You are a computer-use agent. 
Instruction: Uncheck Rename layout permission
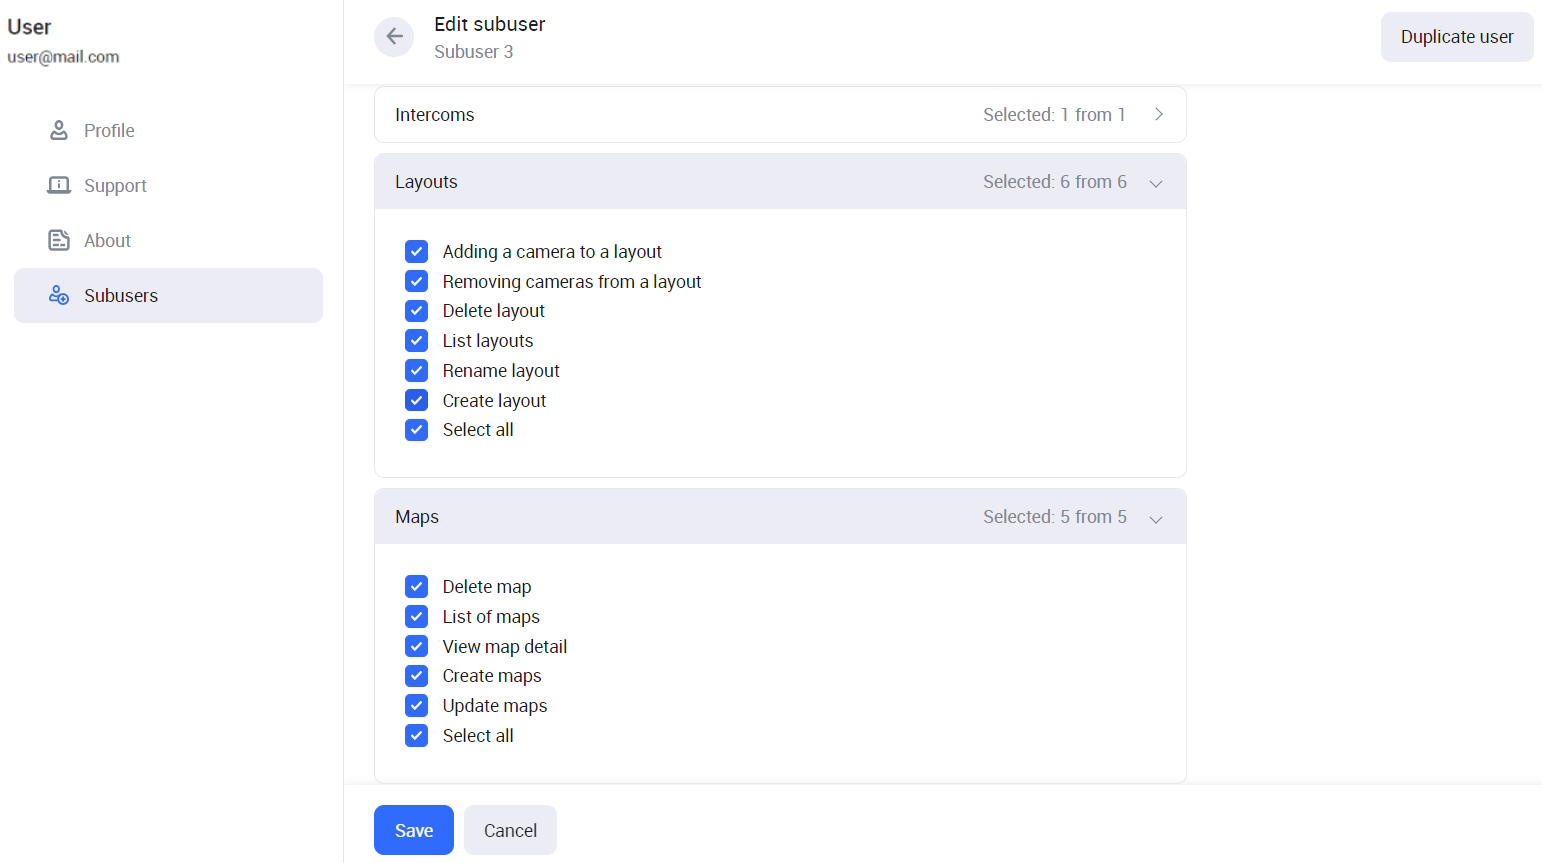tap(417, 371)
